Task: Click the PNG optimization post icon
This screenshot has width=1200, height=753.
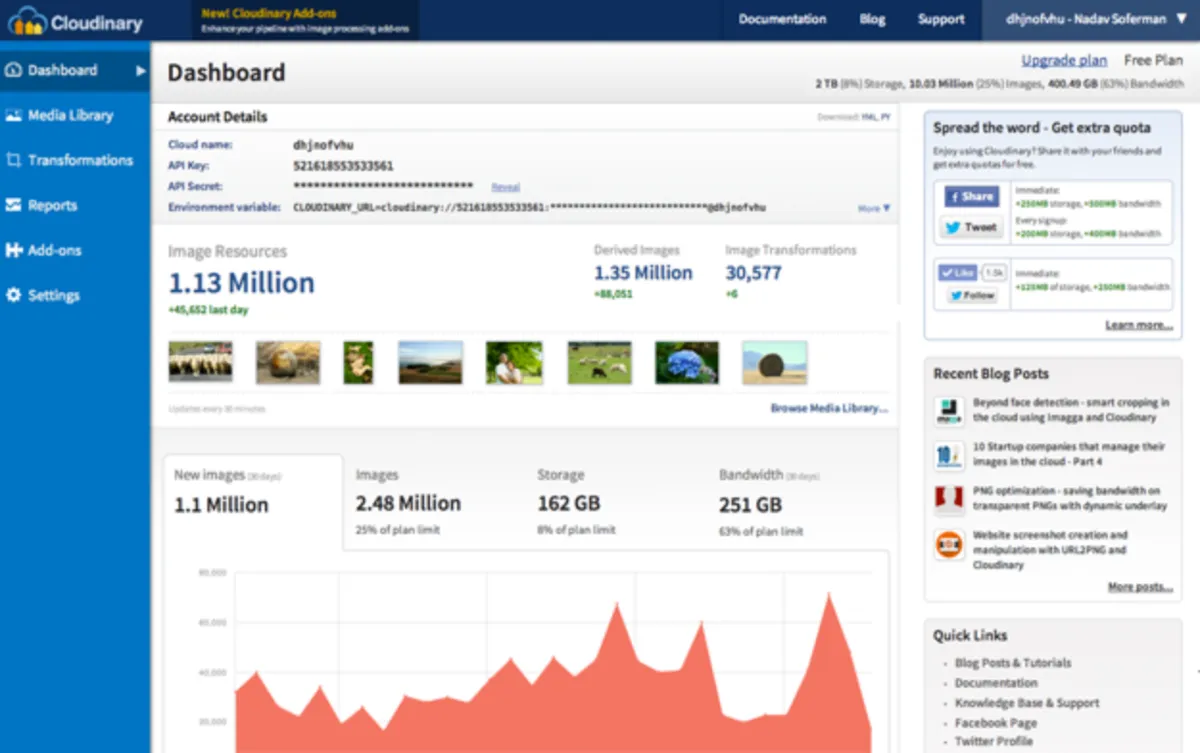Action: pos(949,499)
